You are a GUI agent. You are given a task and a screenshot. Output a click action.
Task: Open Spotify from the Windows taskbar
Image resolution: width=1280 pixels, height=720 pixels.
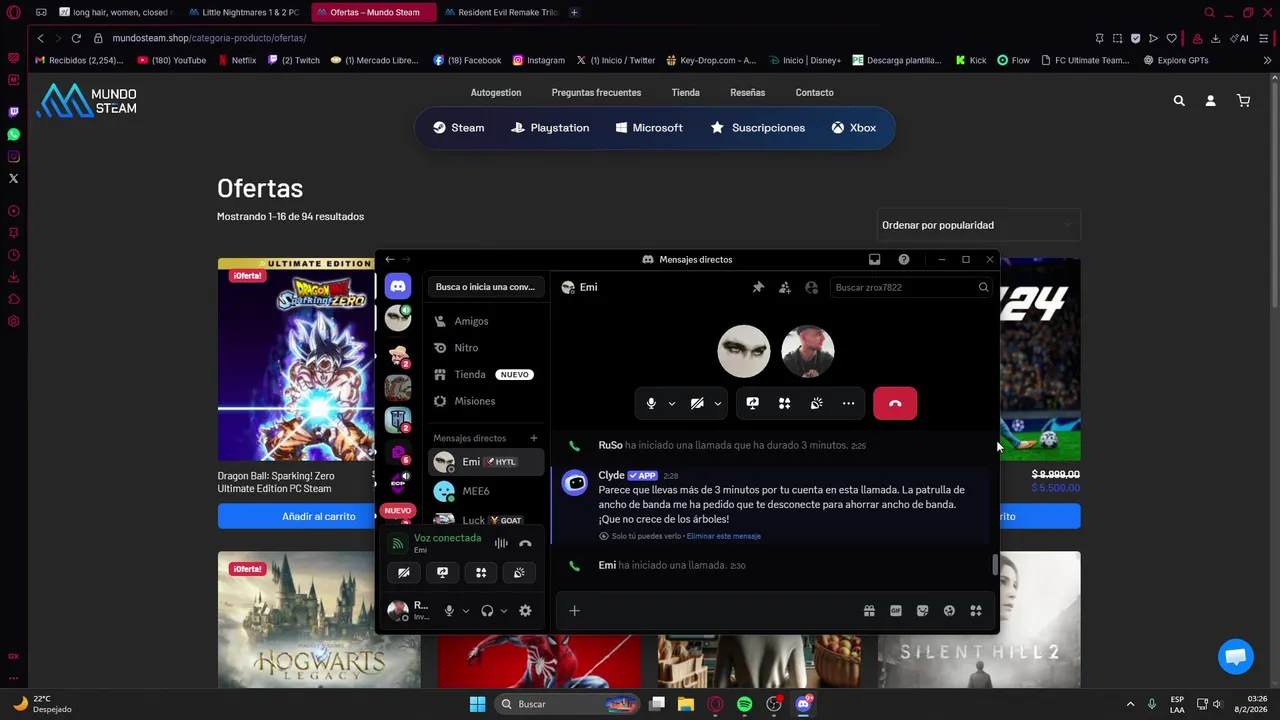(744, 704)
